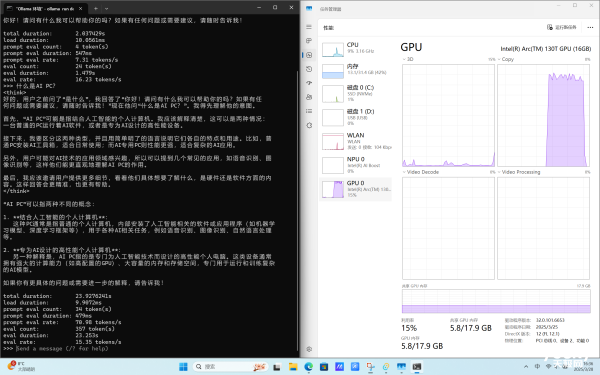Open Details page in Task Manager sidebar
Screen dimensions: 600x375
tap(309, 111)
